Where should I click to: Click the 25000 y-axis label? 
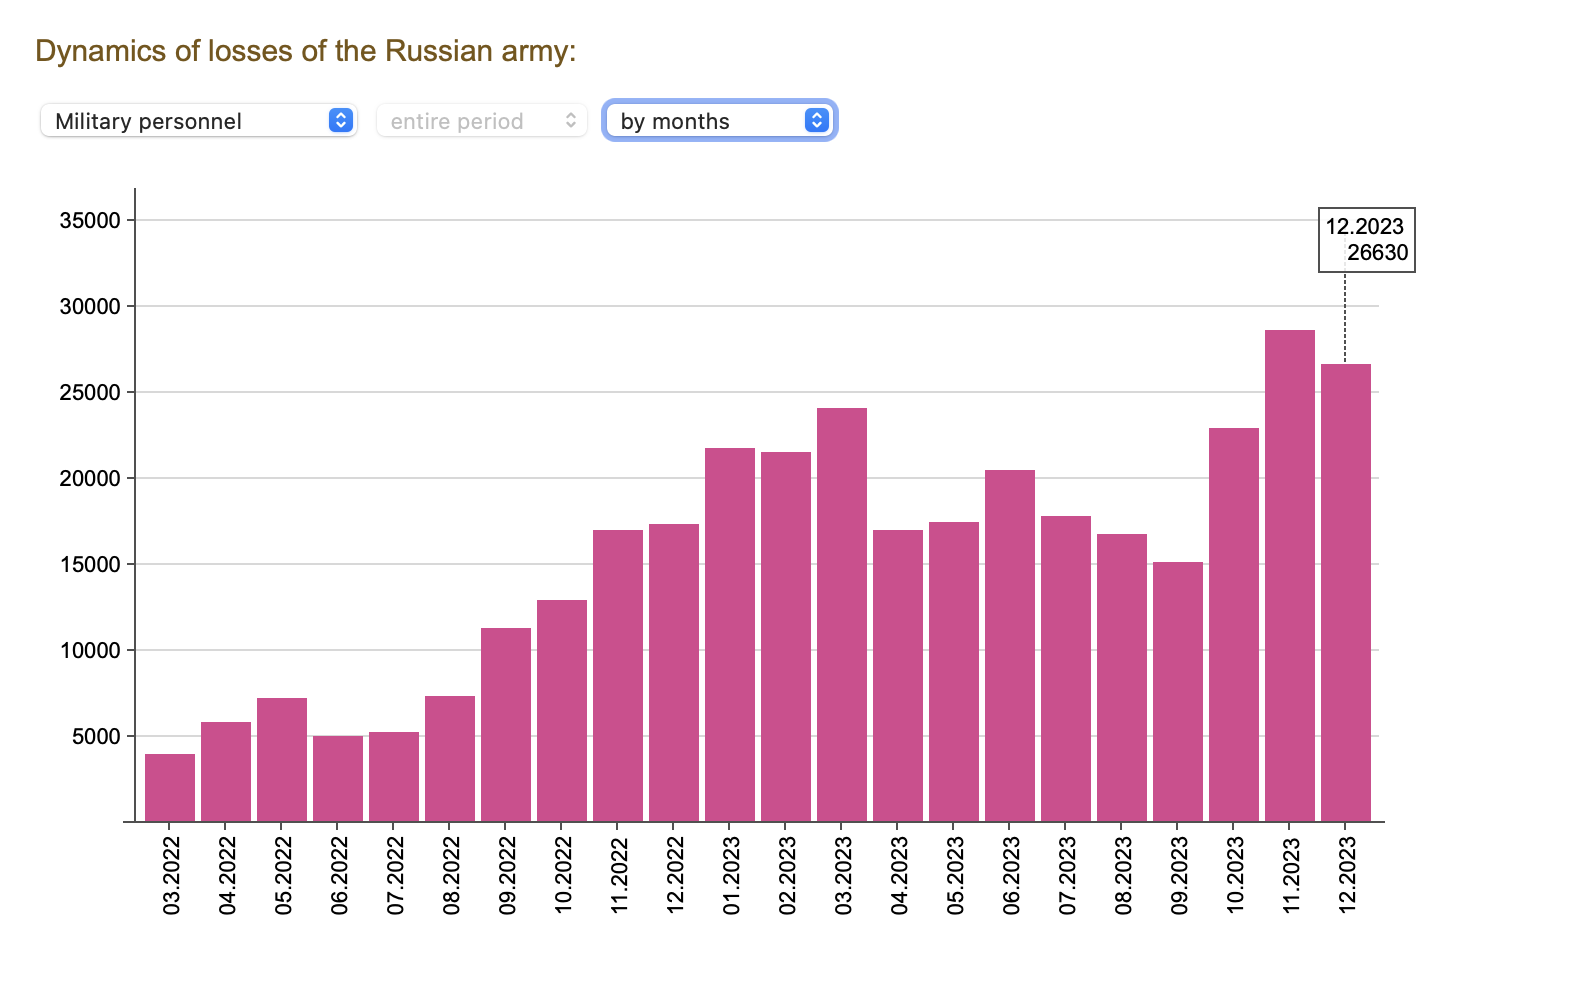[90, 392]
